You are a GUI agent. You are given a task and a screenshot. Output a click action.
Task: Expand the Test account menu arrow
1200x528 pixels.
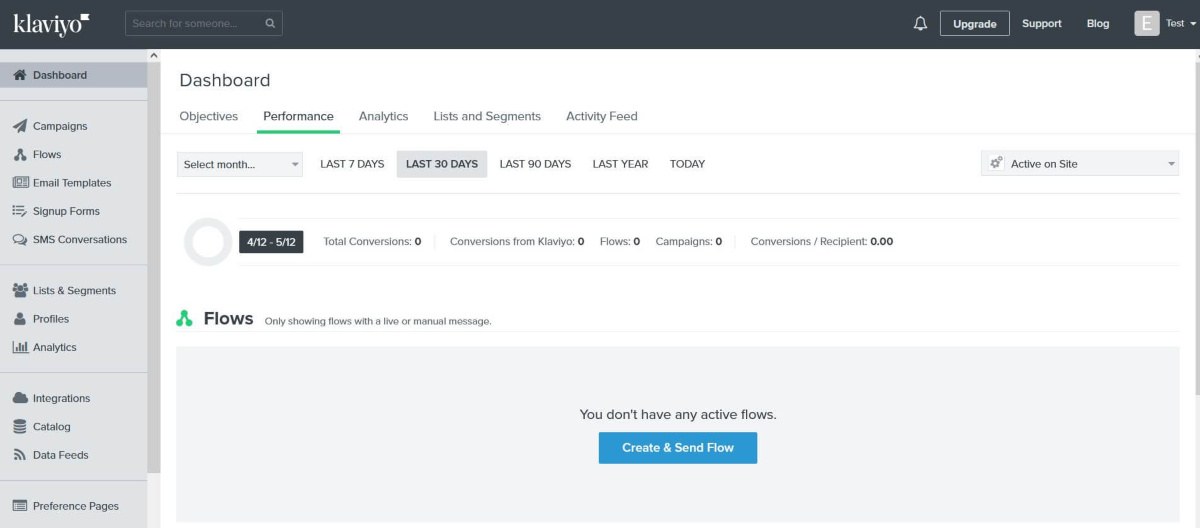(1193, 24)
